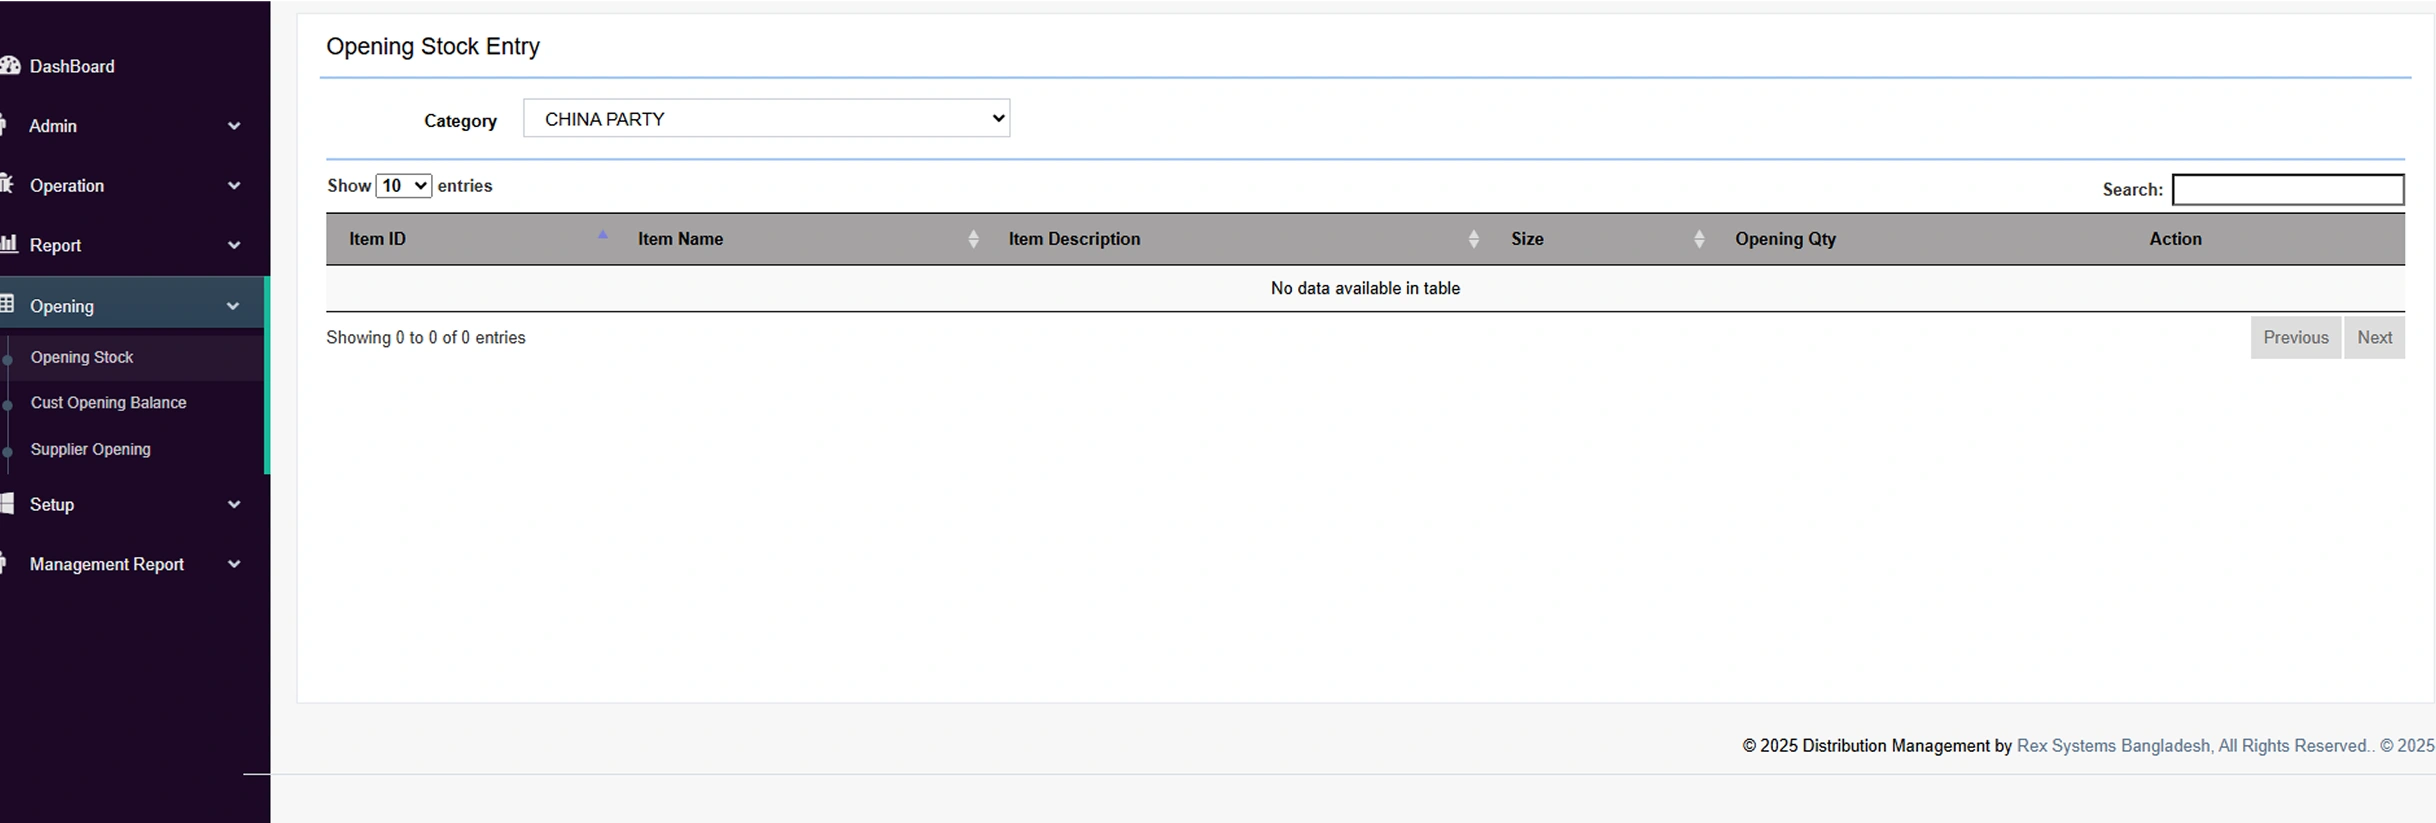
Task: Click the table Search input field
Action: [2287, 190]
